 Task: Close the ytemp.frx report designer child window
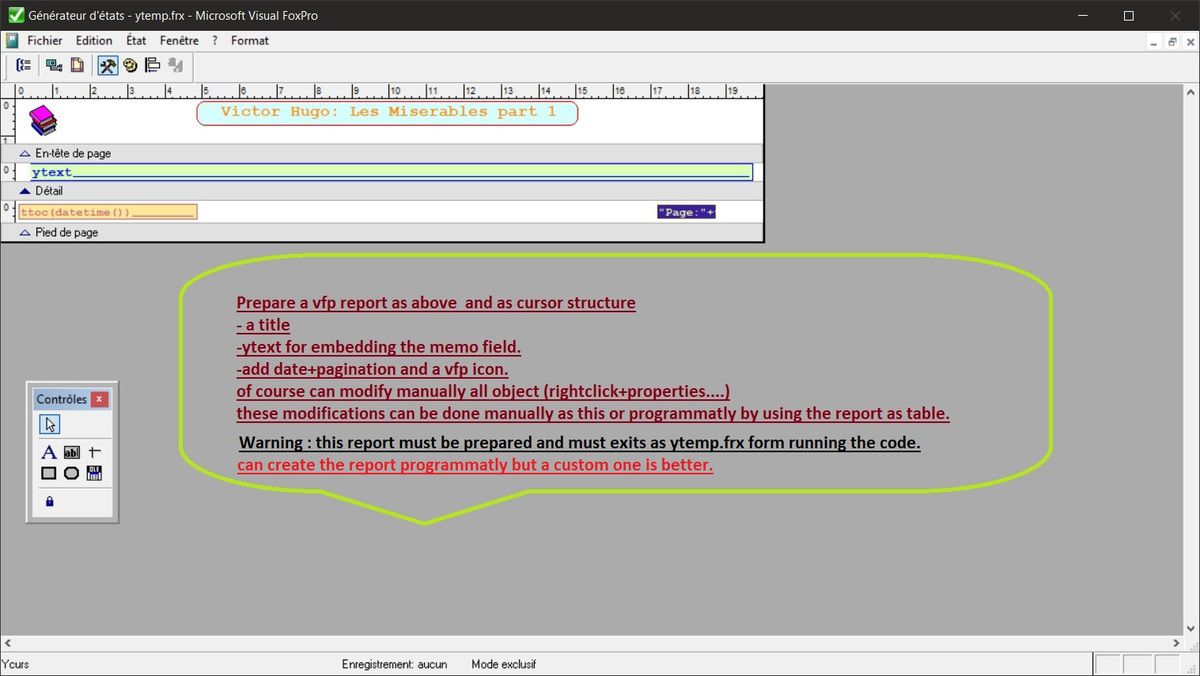pyautogui.click(x=1190, y=41)
